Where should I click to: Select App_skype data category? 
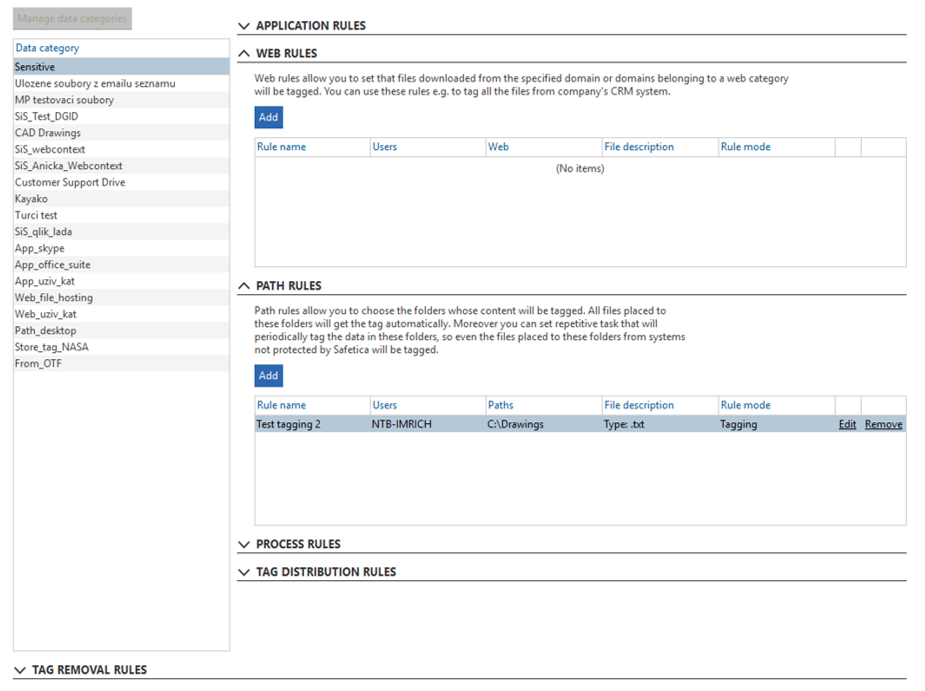pos(40,248)
